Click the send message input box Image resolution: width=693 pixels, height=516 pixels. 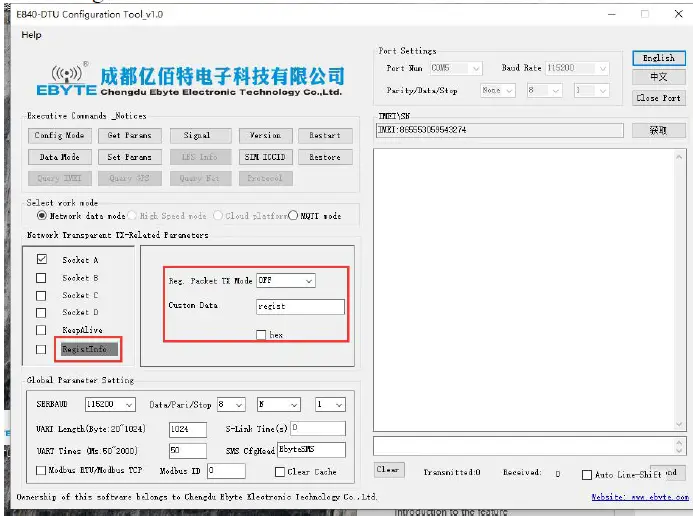[526, 447]
